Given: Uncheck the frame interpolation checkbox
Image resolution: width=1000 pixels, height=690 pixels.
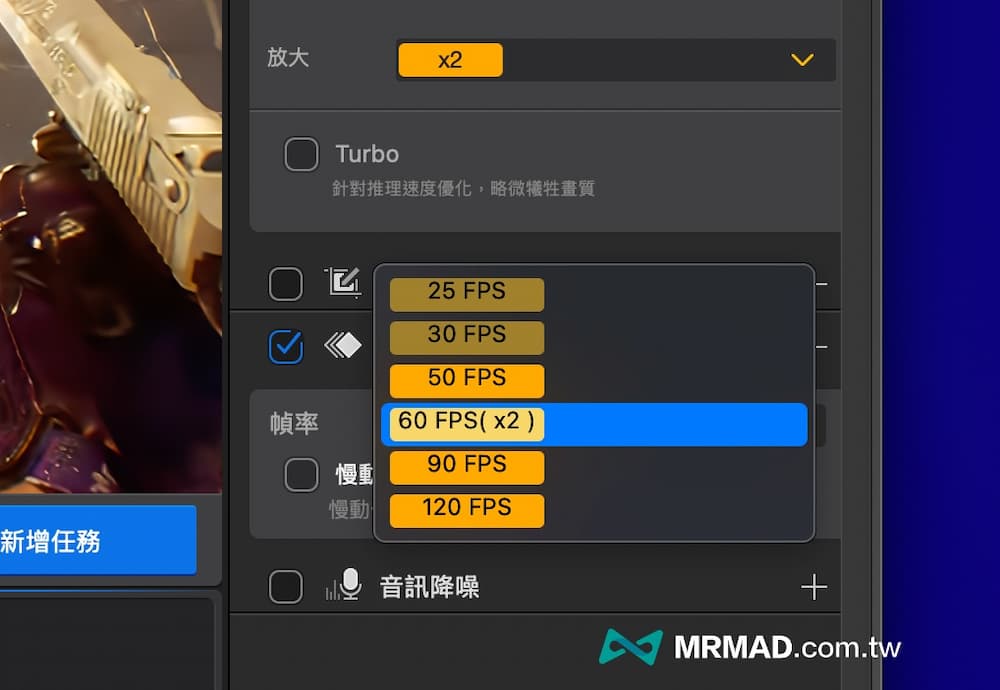Looking at the screenshot, I should coord(286,347).
